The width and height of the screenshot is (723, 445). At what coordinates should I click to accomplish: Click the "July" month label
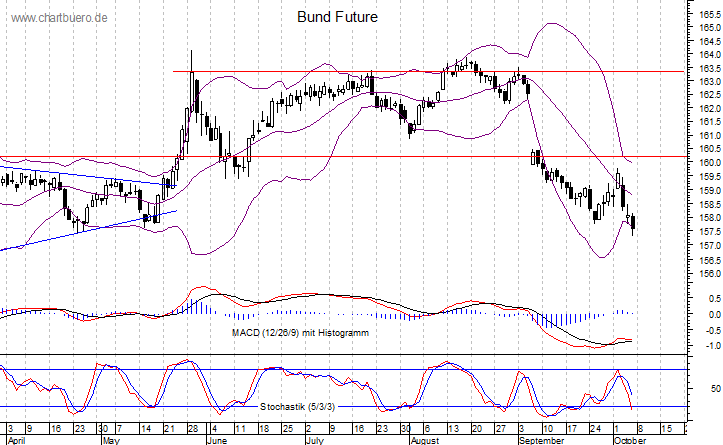point(315,440)
